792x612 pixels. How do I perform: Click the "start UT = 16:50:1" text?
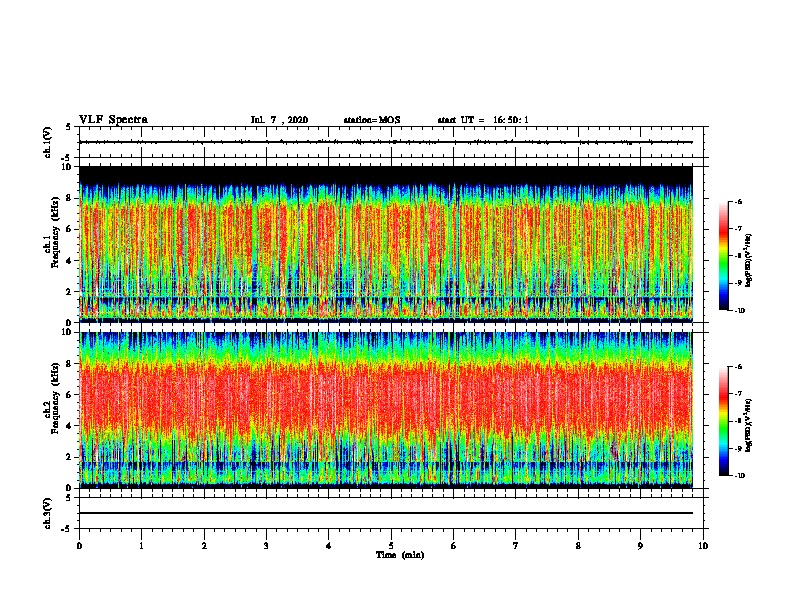(x=483, y=120)
